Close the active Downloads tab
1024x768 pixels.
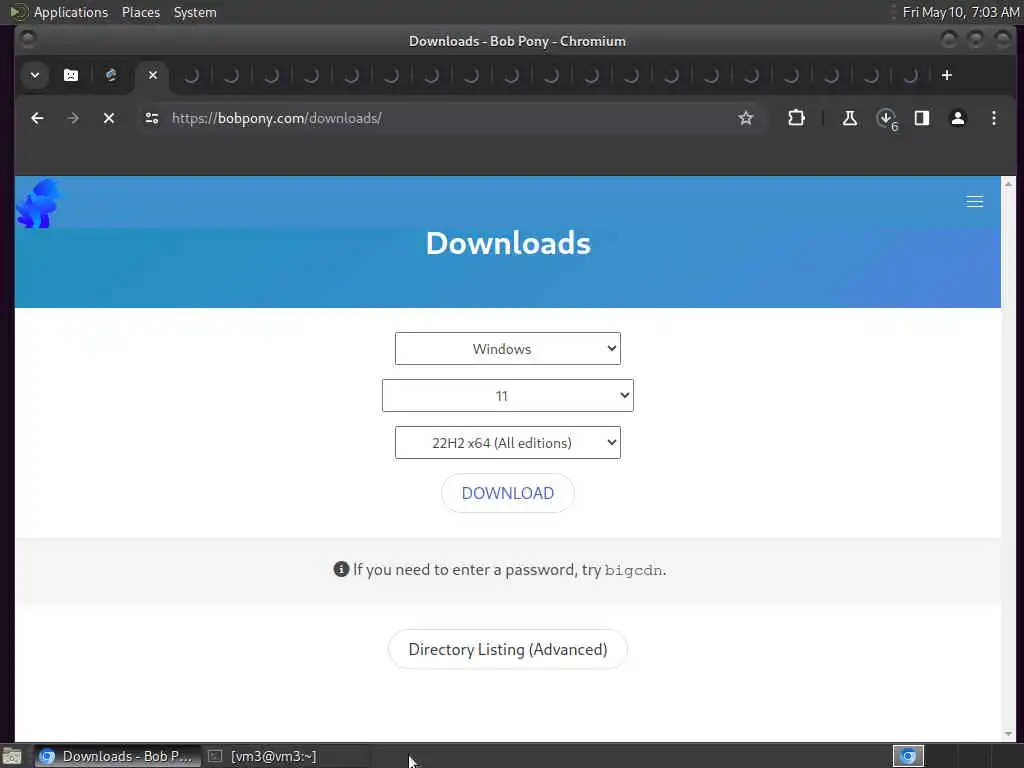(x=153, y=75)
